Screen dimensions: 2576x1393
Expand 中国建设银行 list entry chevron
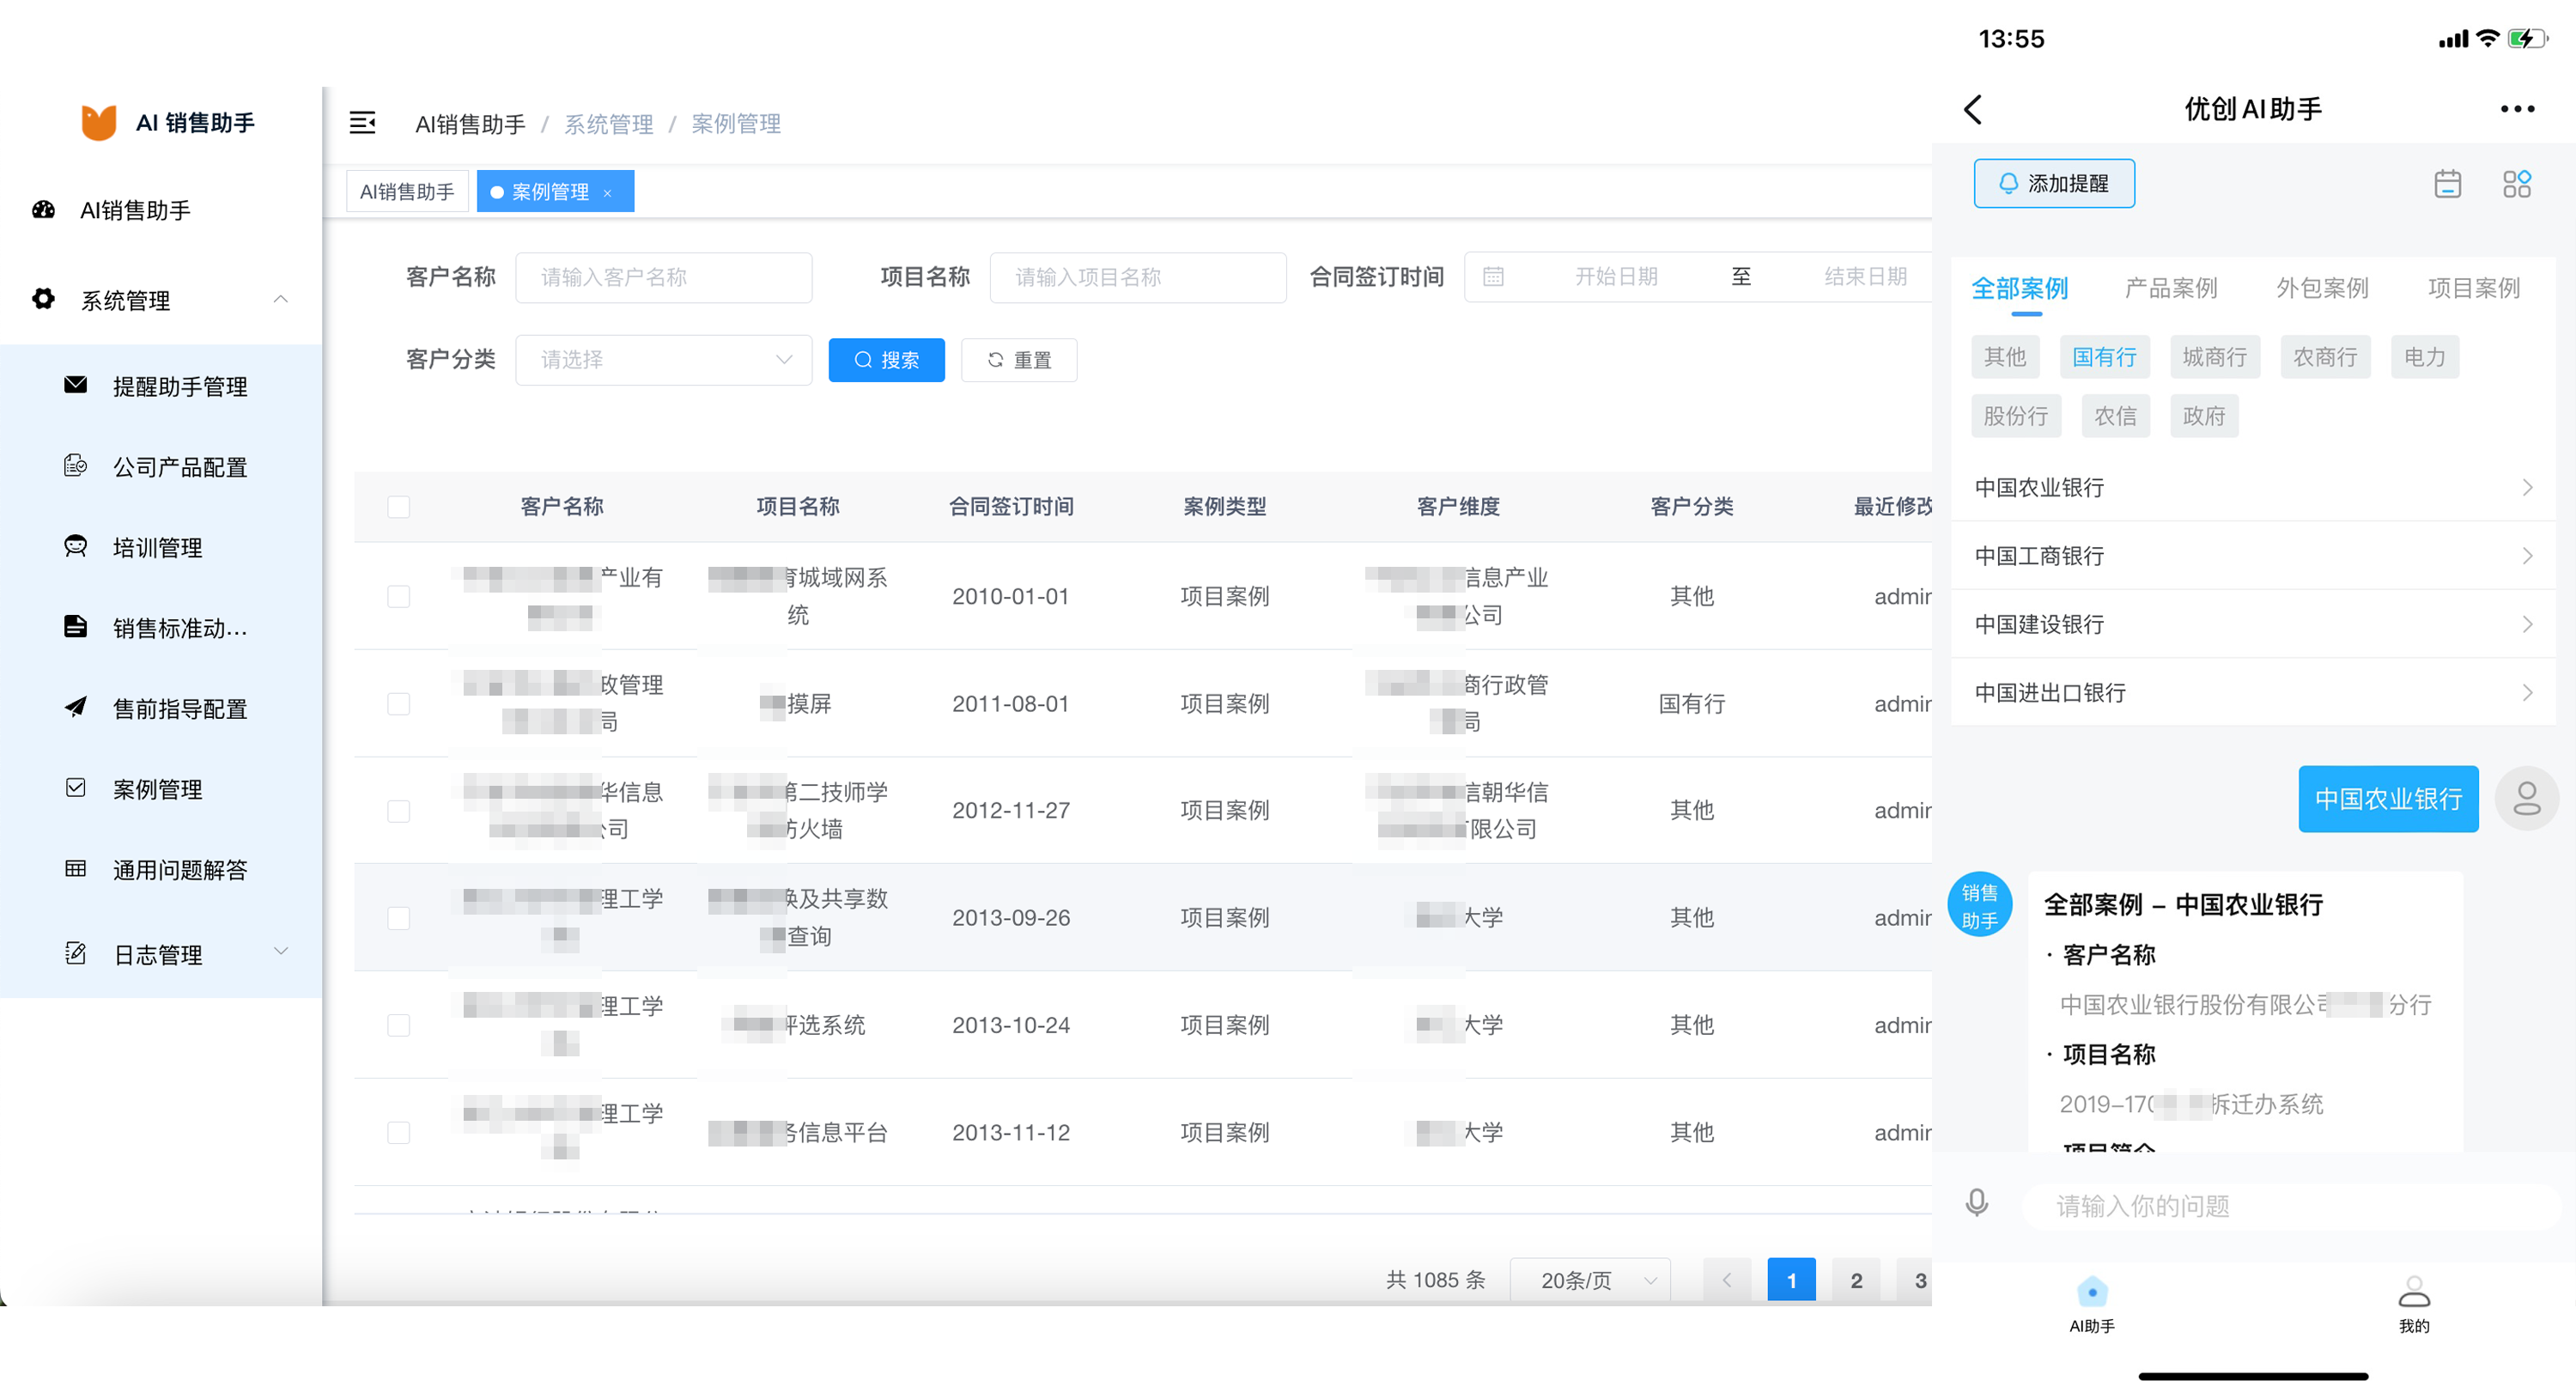coord(2527,624)
